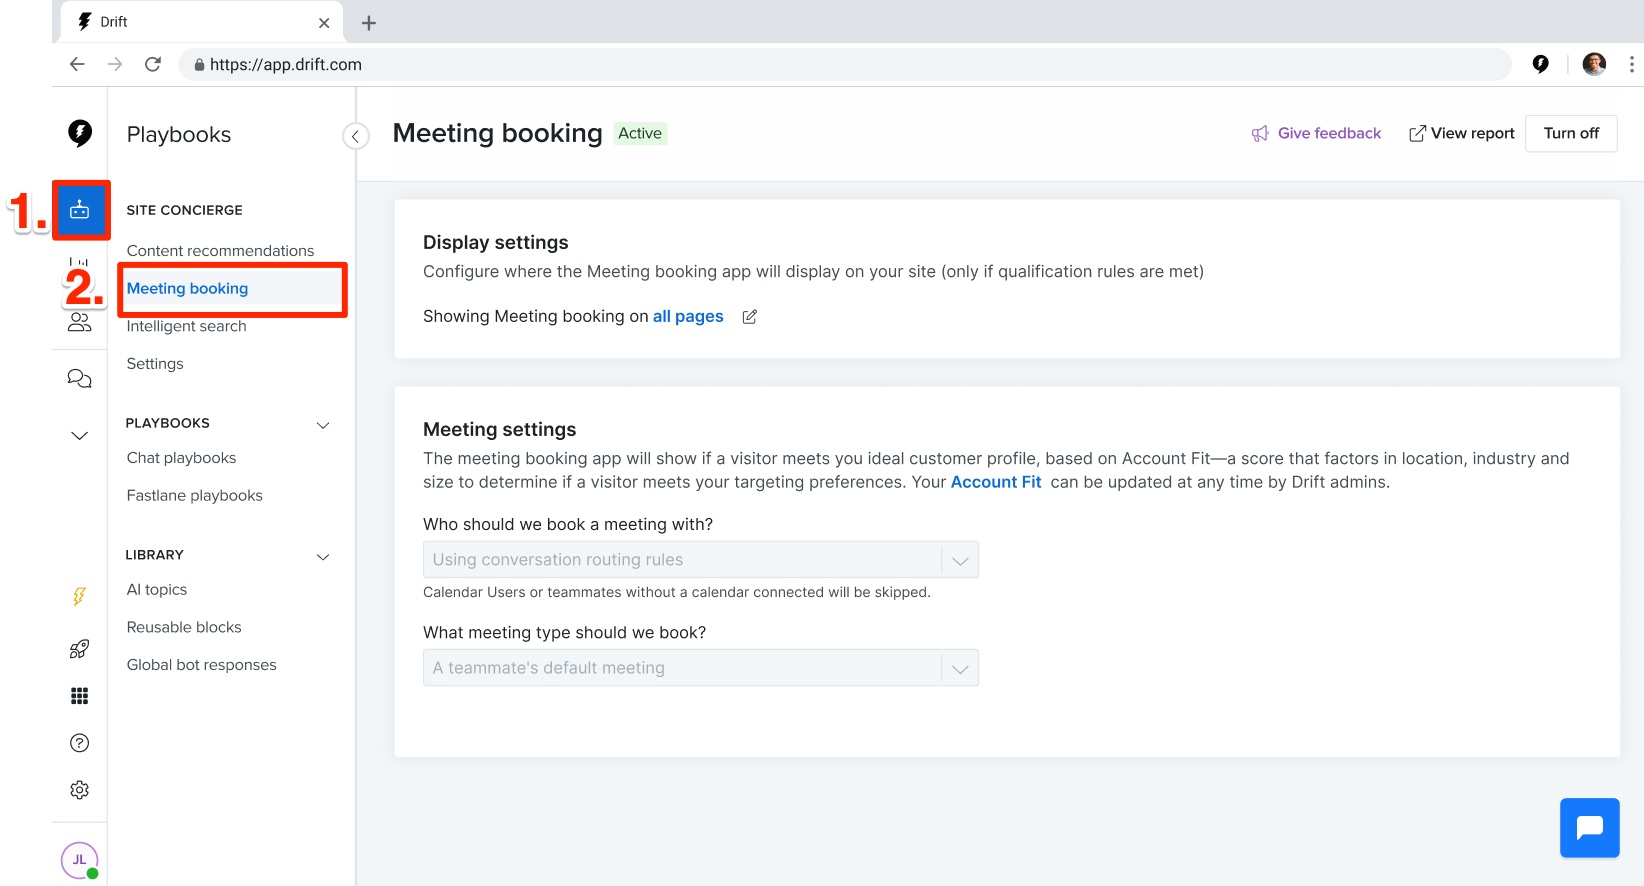Open the app grid icon
This screenshot has width=1644, height=886.
(79, 696)
